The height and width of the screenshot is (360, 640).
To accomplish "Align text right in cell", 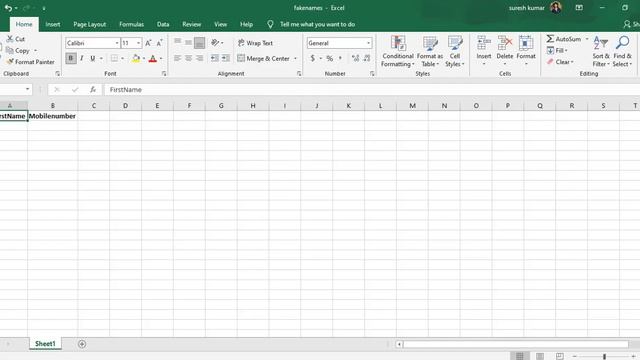I will coord(200,58).
